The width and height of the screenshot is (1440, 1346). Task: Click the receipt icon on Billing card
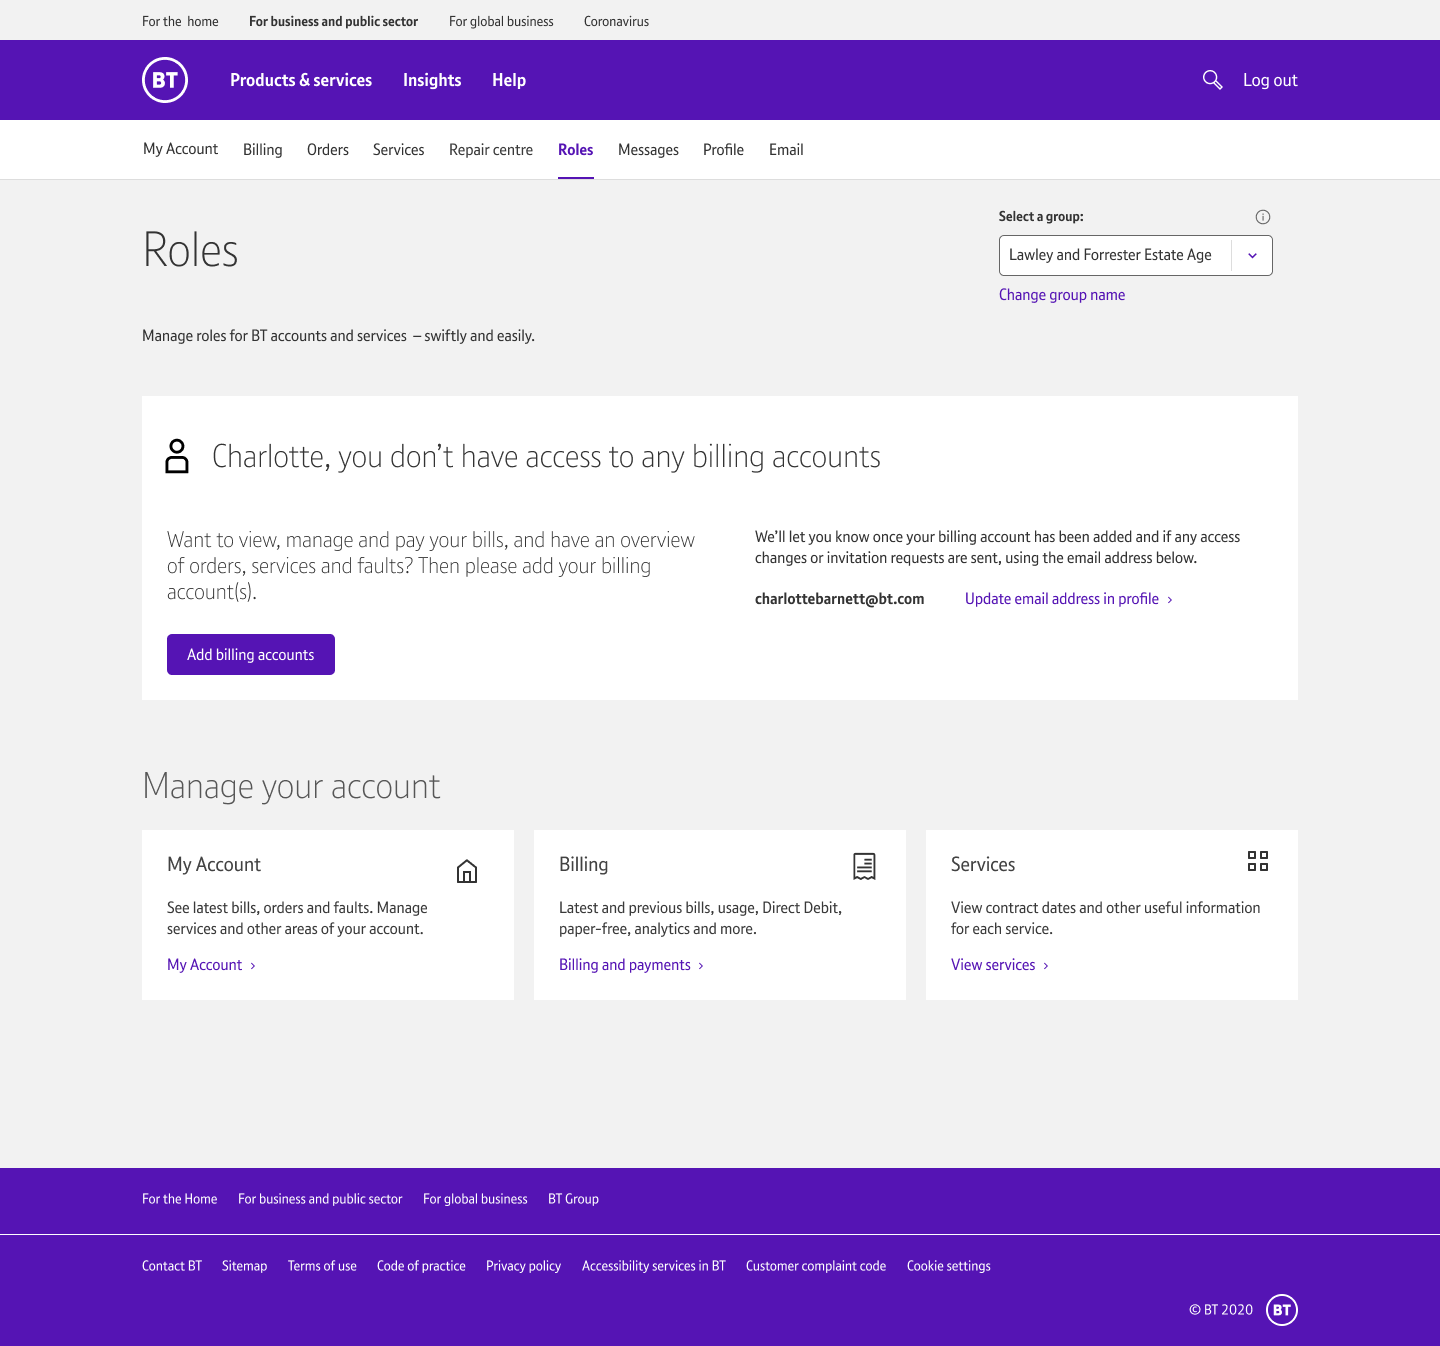click(x=864, y=866)
